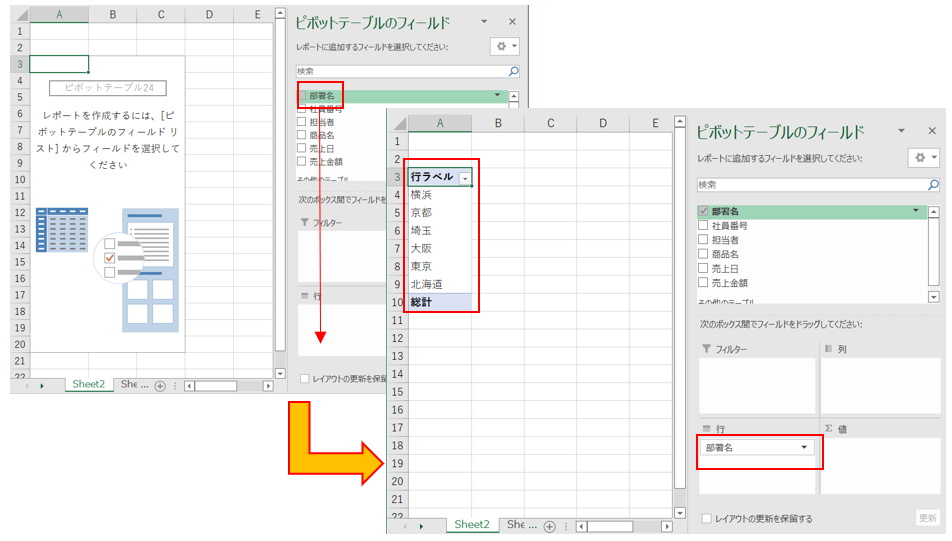Enable the 売上金額 field checkbox in the right pane
Screen dimensions: 952x541
pyautogui.click(x=703, y=282)
